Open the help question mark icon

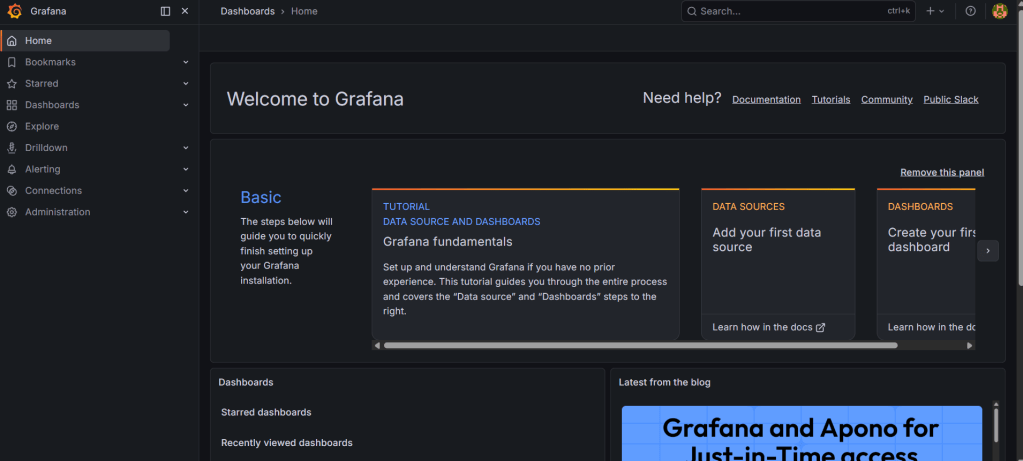coord(970,11)
